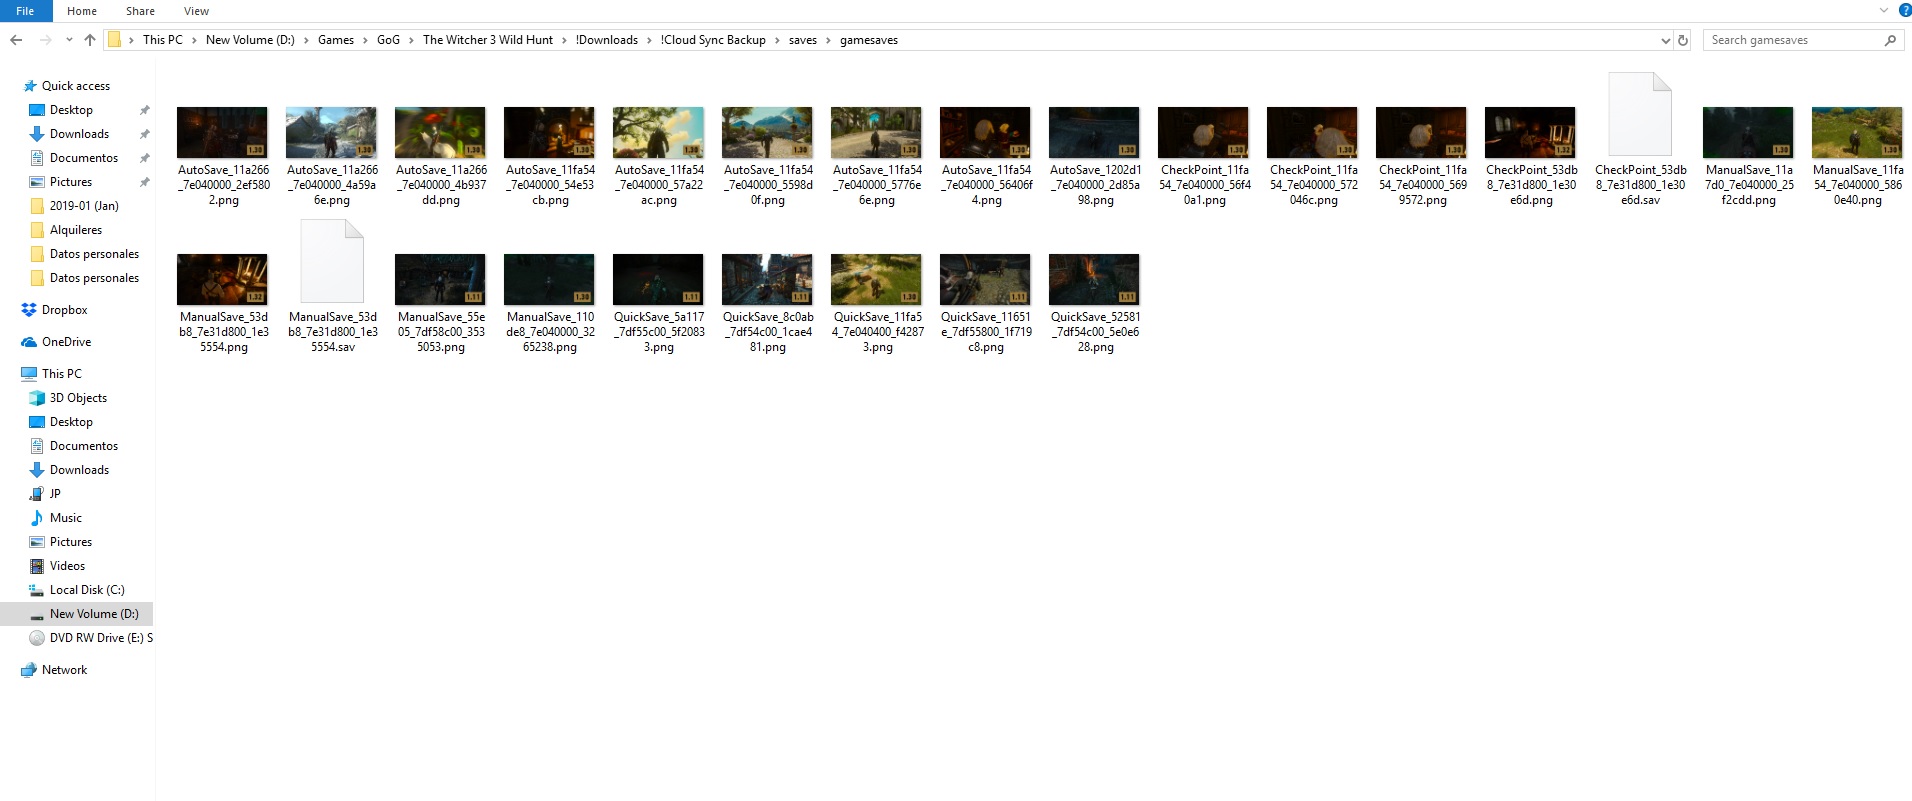Select Quick access in navigation pane

pos(76,86)
